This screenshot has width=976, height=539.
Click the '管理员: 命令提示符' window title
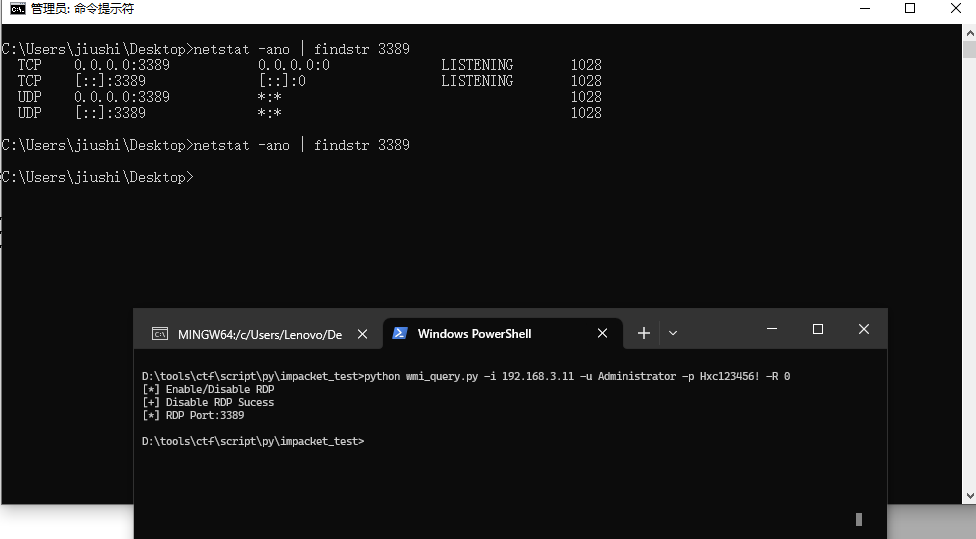82,9
